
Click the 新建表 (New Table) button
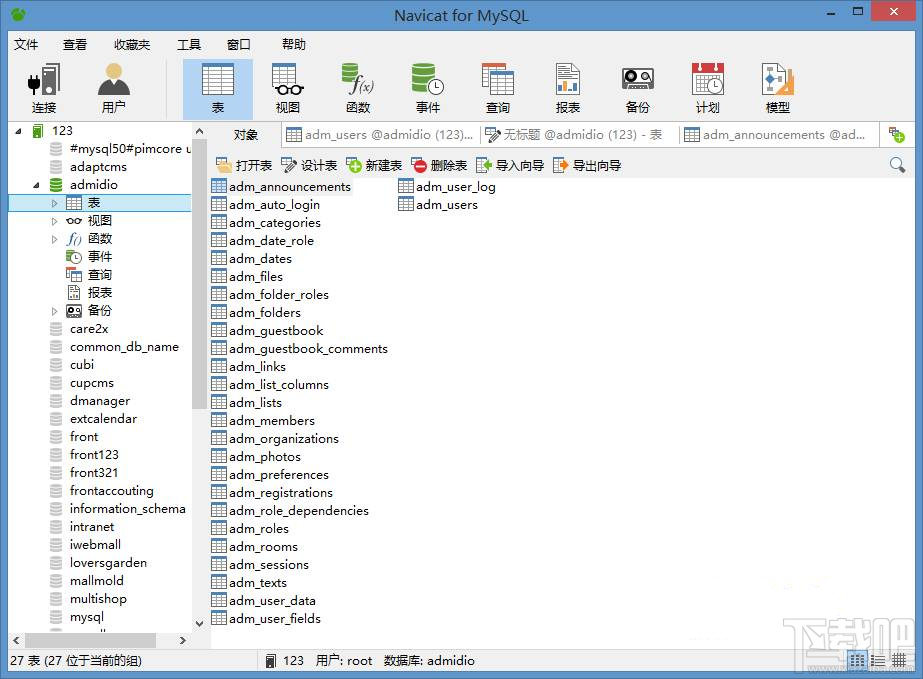click(374, 165)
